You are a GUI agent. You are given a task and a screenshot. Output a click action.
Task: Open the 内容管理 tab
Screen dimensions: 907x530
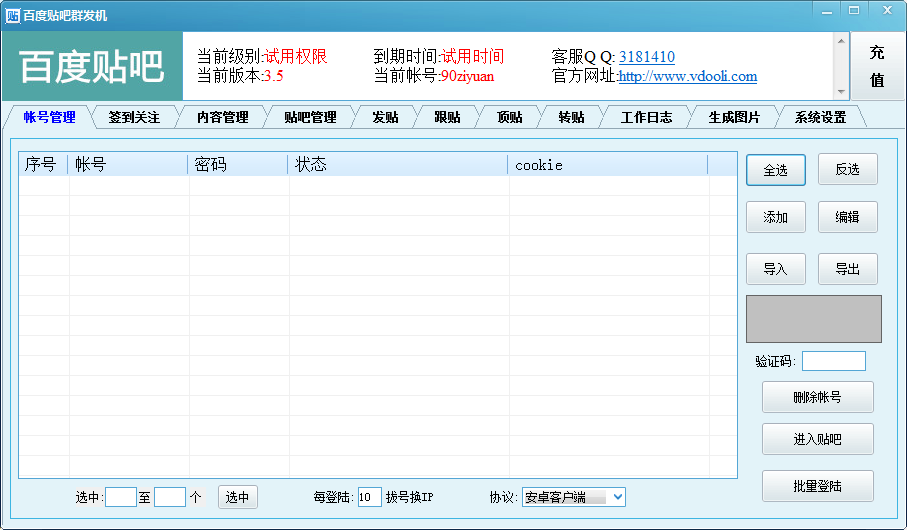pos(223,117)
